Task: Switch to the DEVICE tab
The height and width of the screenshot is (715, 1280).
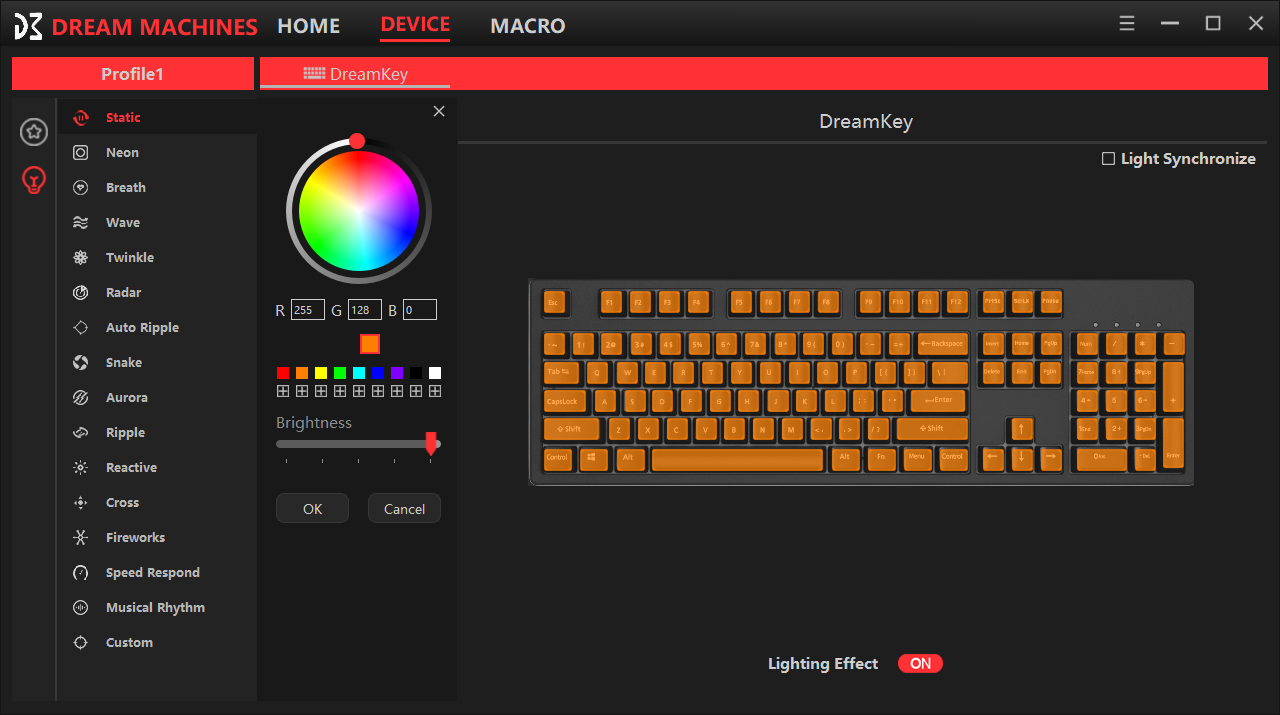Action: coord(415,25)
